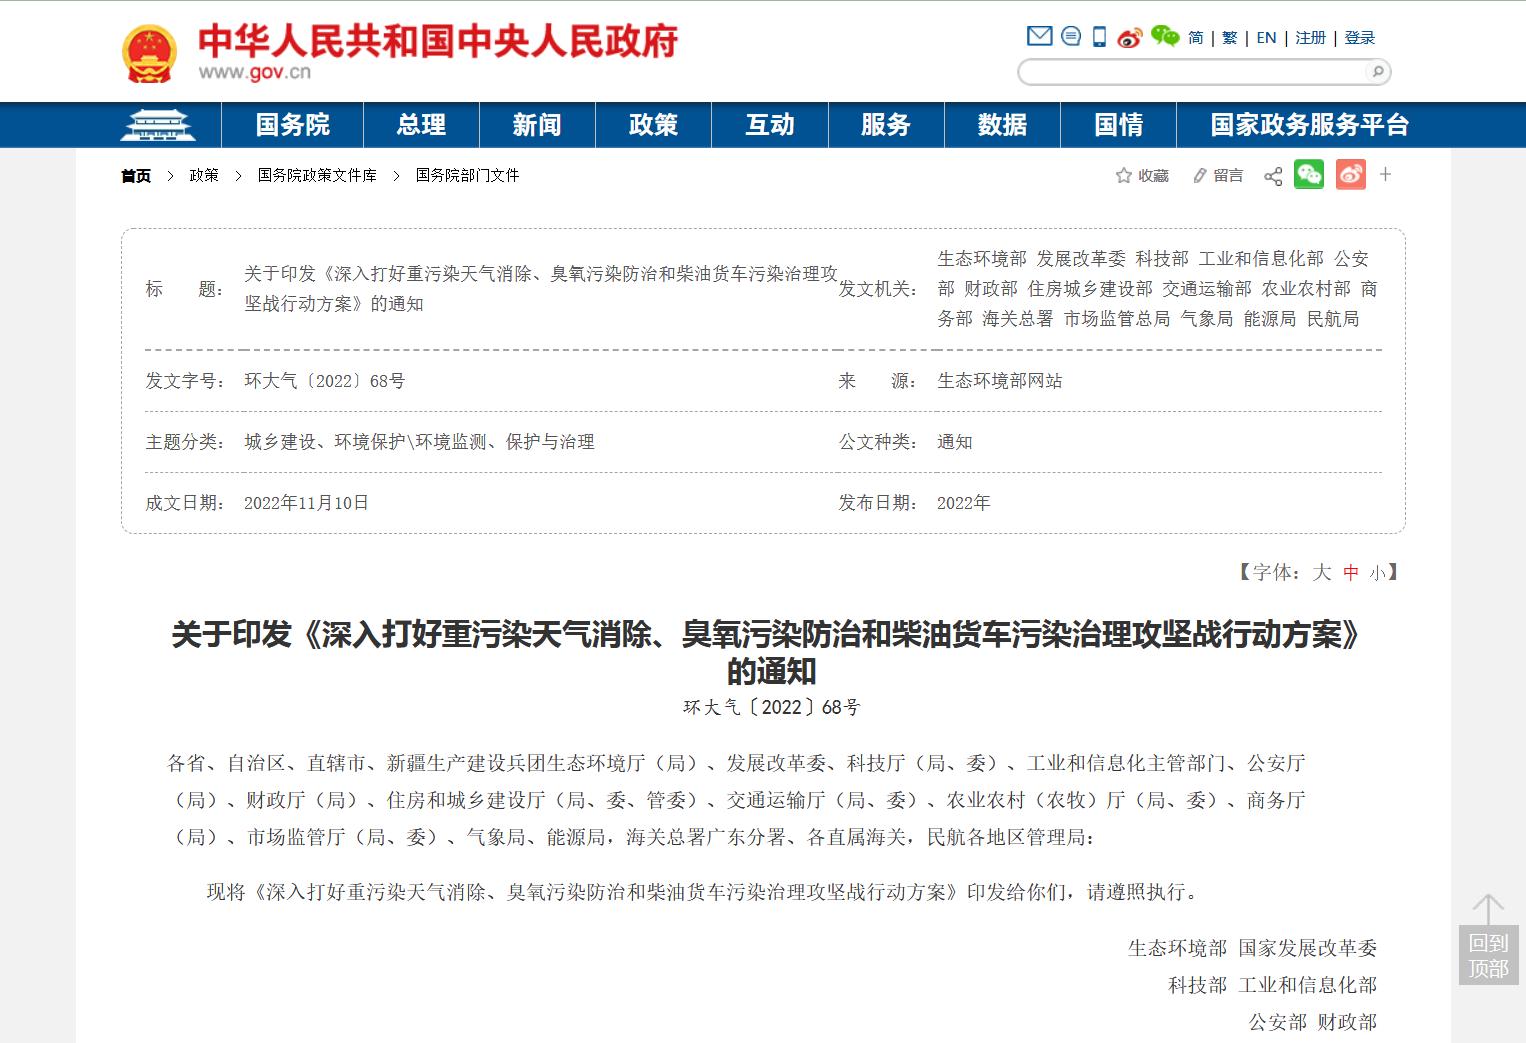Focus the site search field

click(x=1194, y=71)
